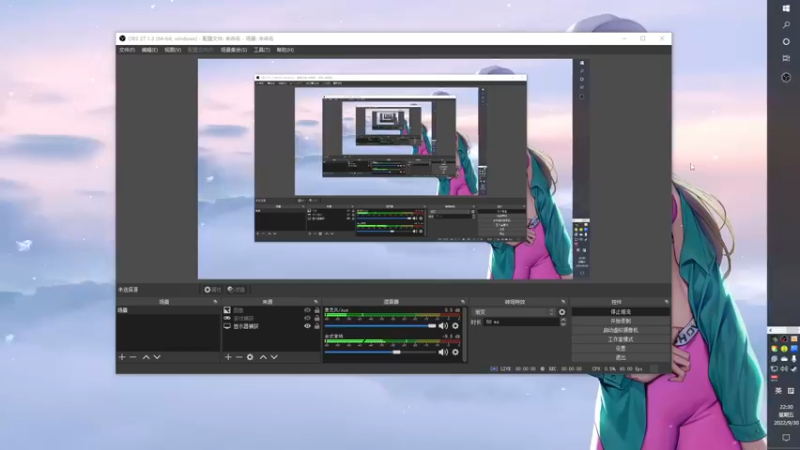
Task: Open Desktop Audio settings gear
Action: [x=455, y=352]
